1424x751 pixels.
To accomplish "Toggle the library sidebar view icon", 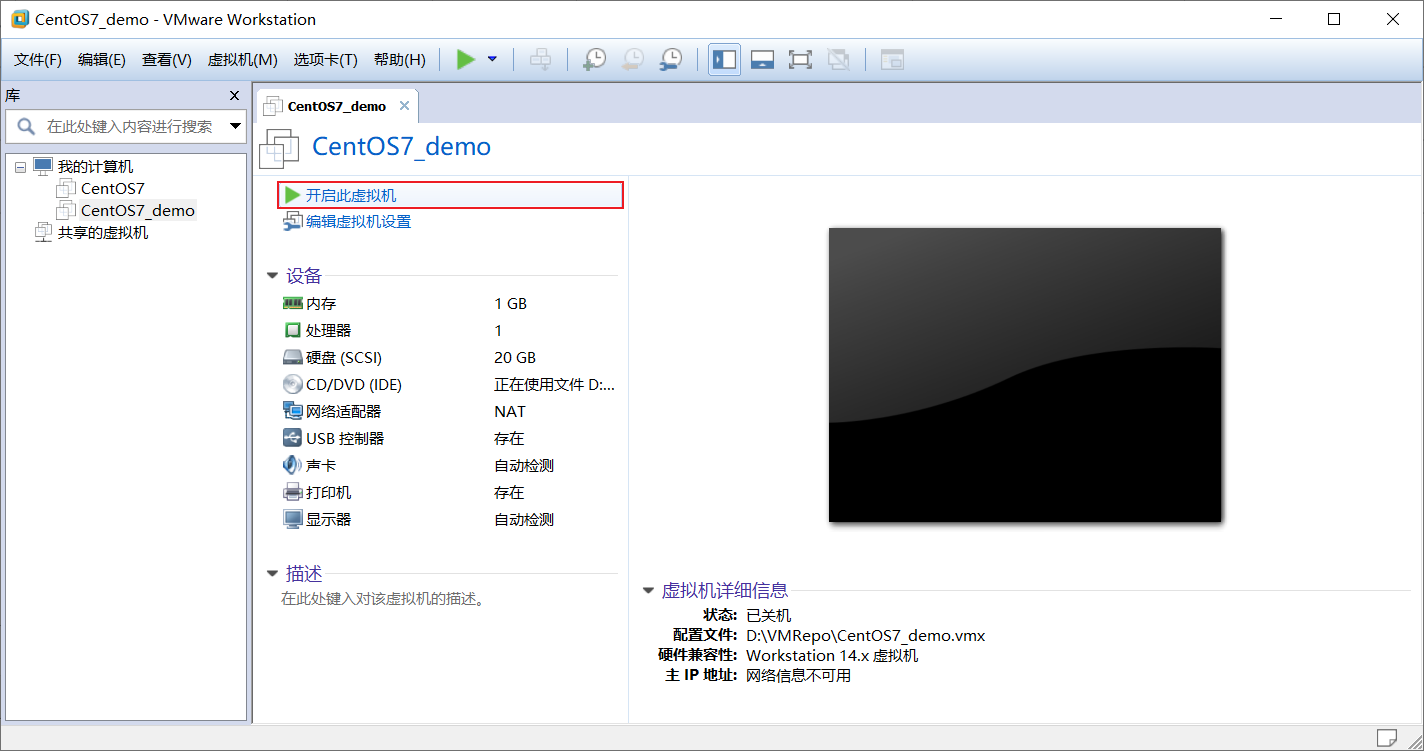I will (724, 60).
